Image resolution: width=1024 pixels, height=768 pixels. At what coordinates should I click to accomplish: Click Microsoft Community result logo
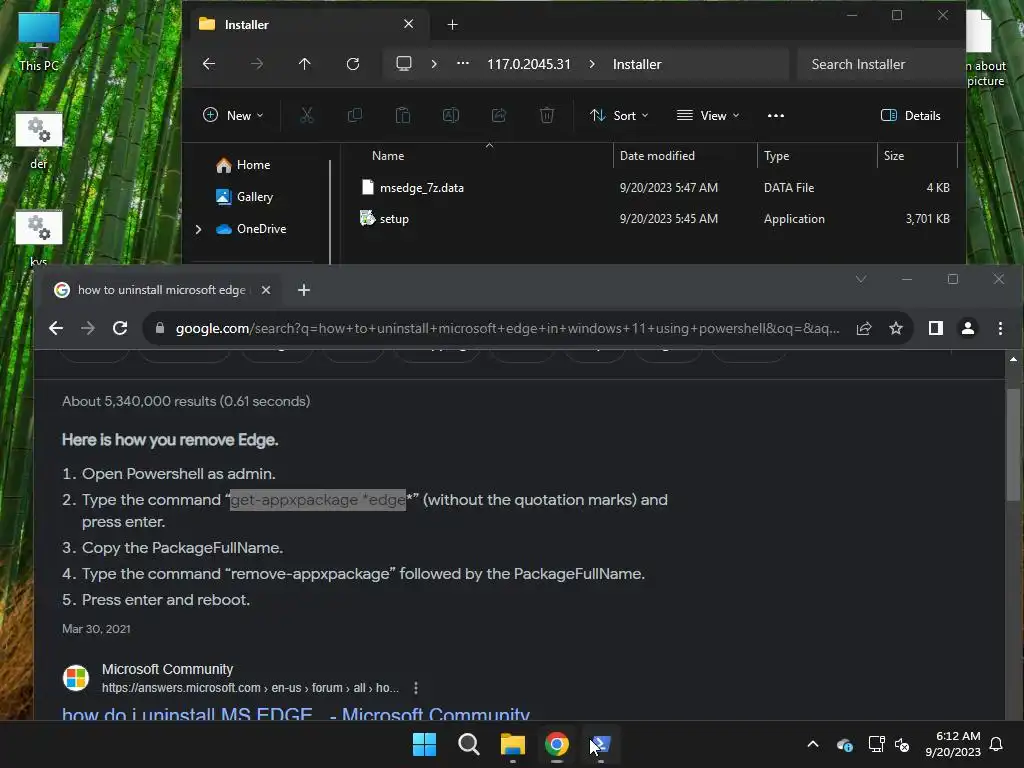click(76, 678)
